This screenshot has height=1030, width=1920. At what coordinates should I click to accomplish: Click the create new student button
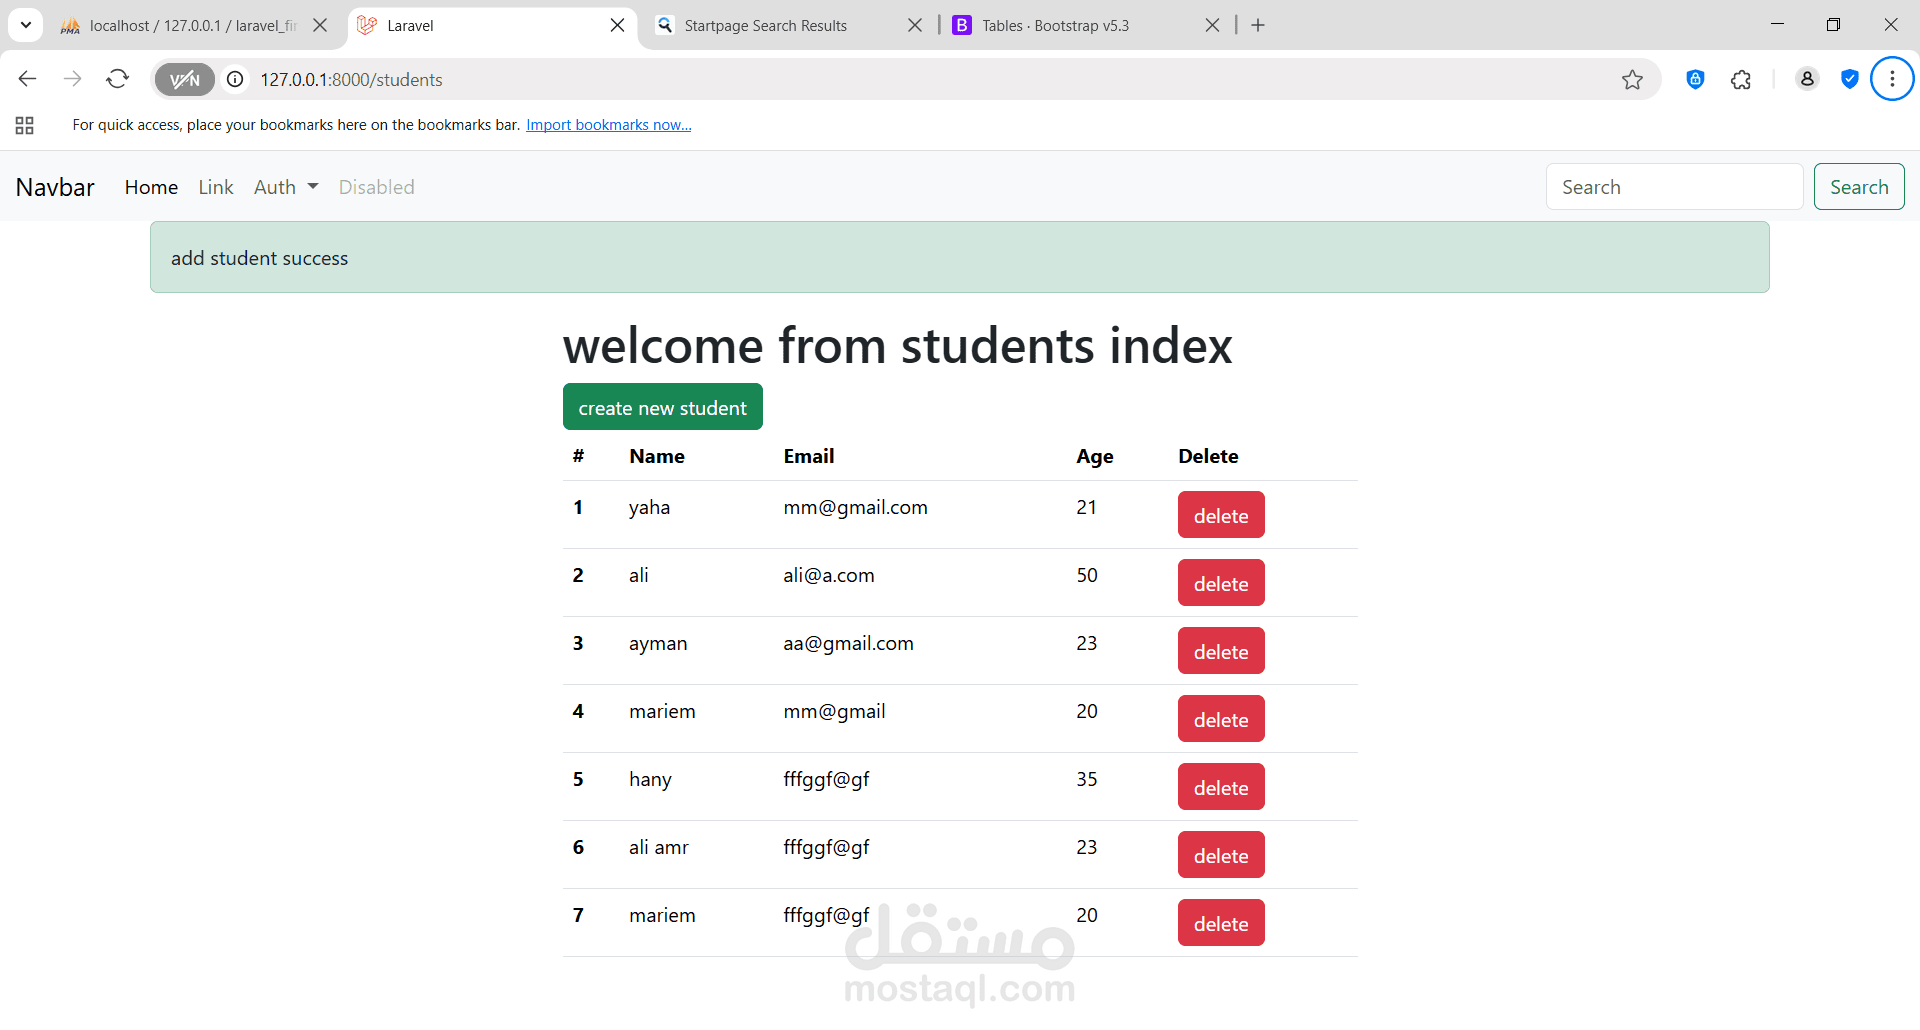click(663, 407)
